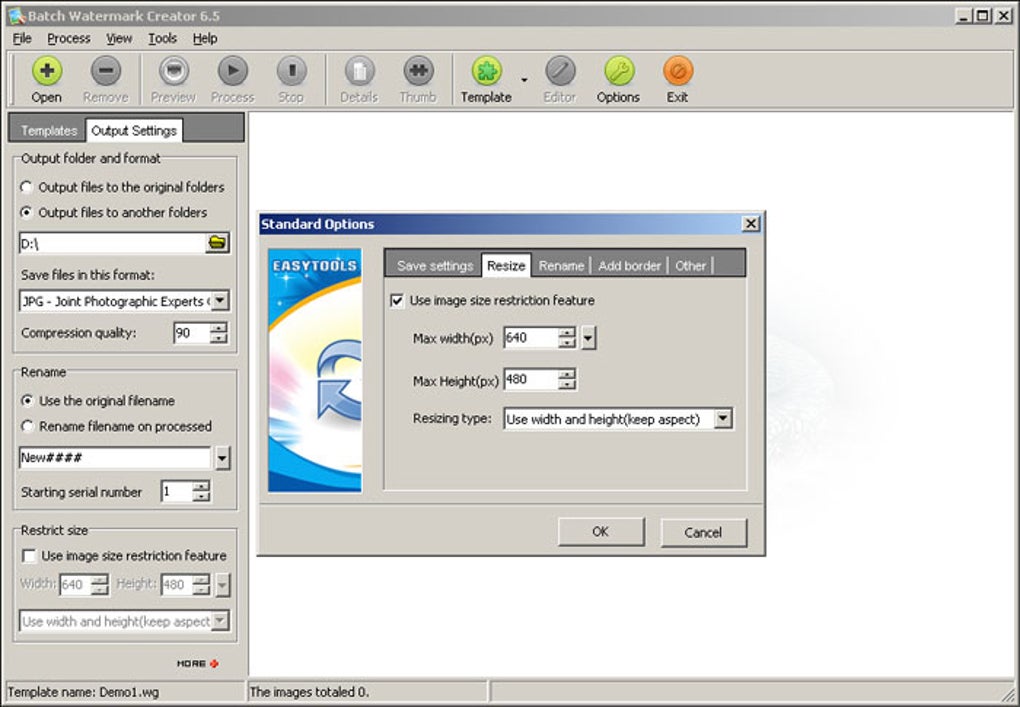The width and height of the screenshot is (1020, 707).
Task: Click the Stop icon
Action: 292,79
